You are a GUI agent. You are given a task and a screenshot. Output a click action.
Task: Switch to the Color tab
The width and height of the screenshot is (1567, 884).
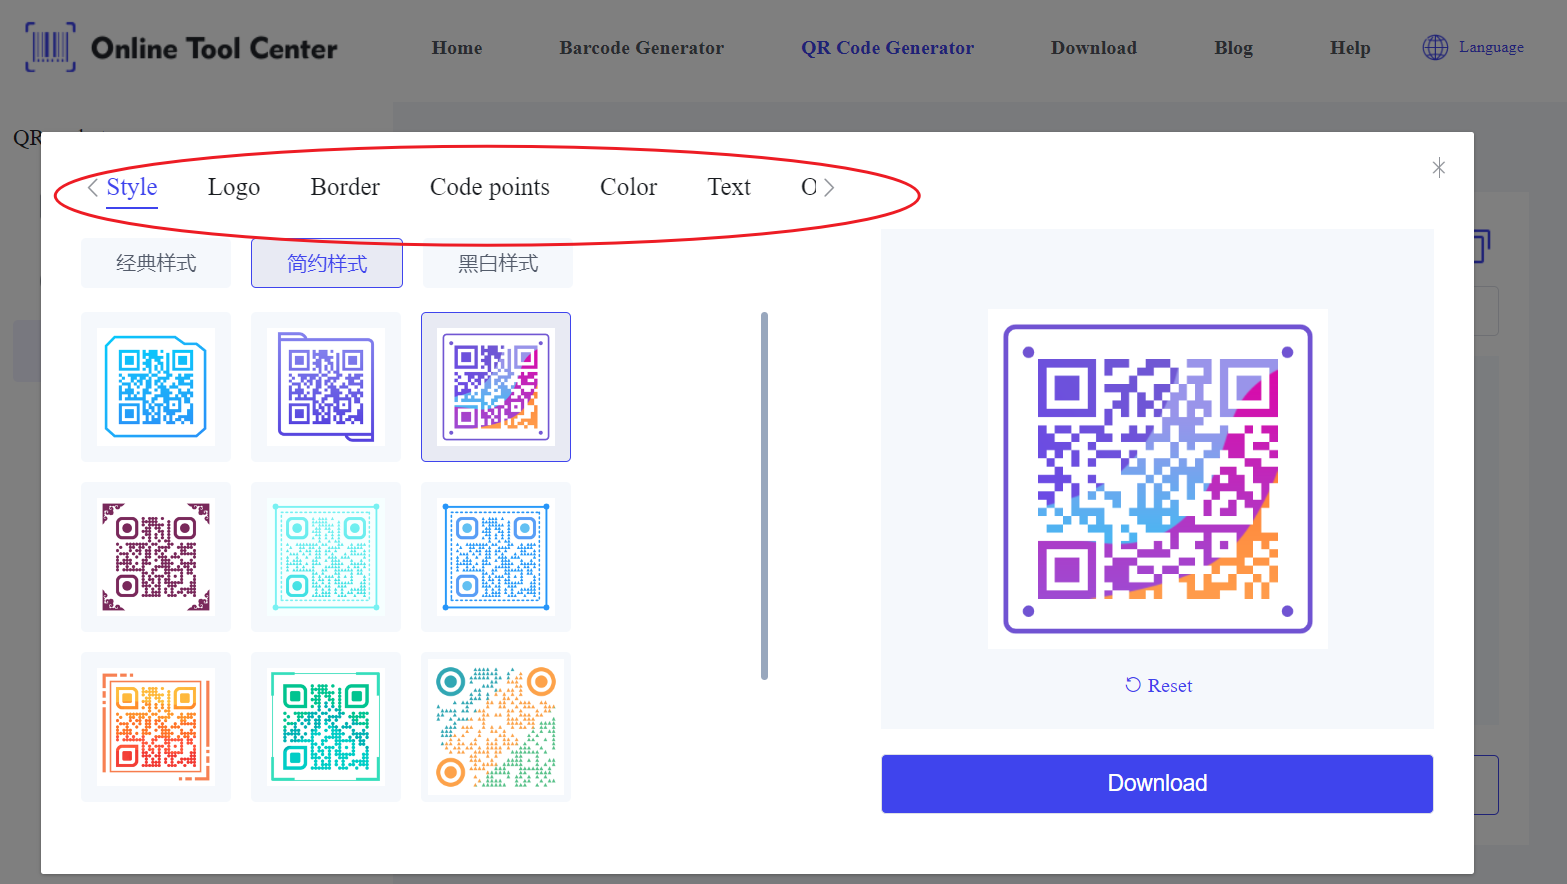click(628, 187)
